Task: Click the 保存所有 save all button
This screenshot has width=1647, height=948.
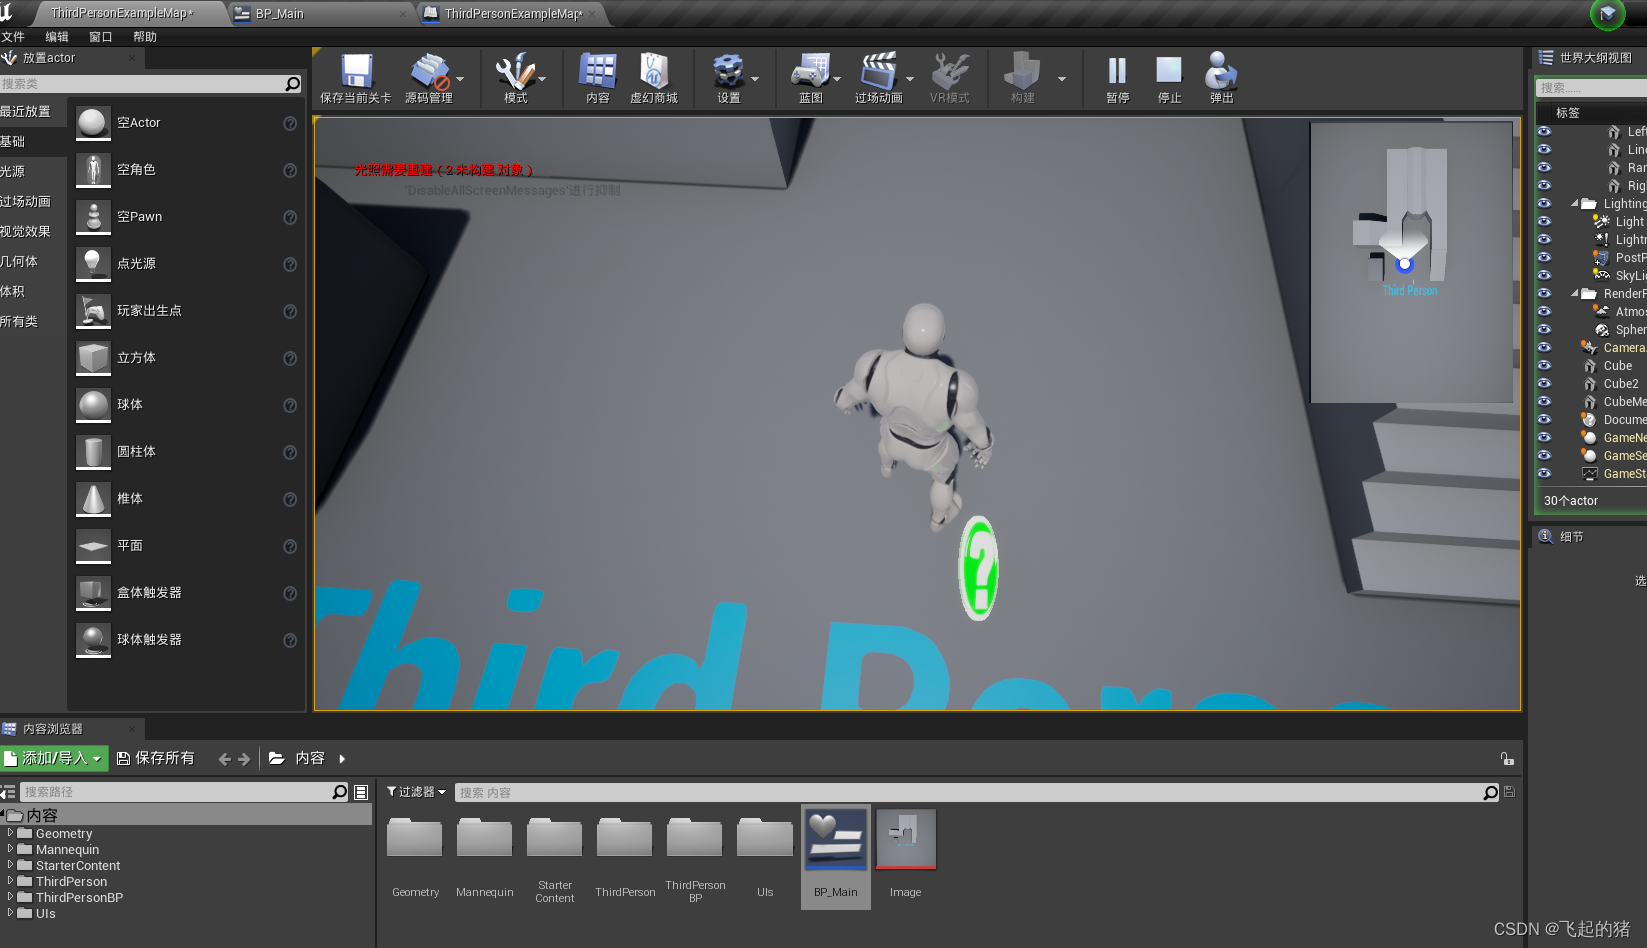Action: click(156, 758)
